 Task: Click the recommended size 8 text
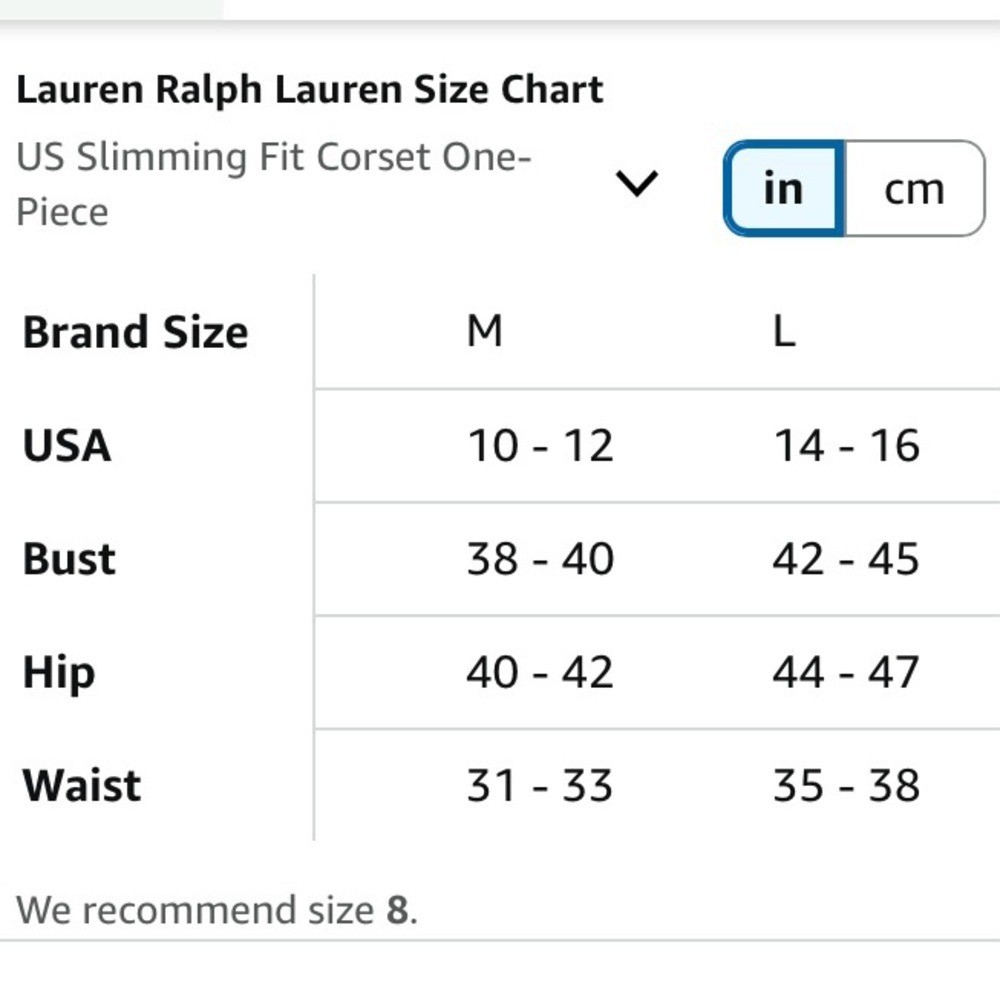[x=217, y=909]
